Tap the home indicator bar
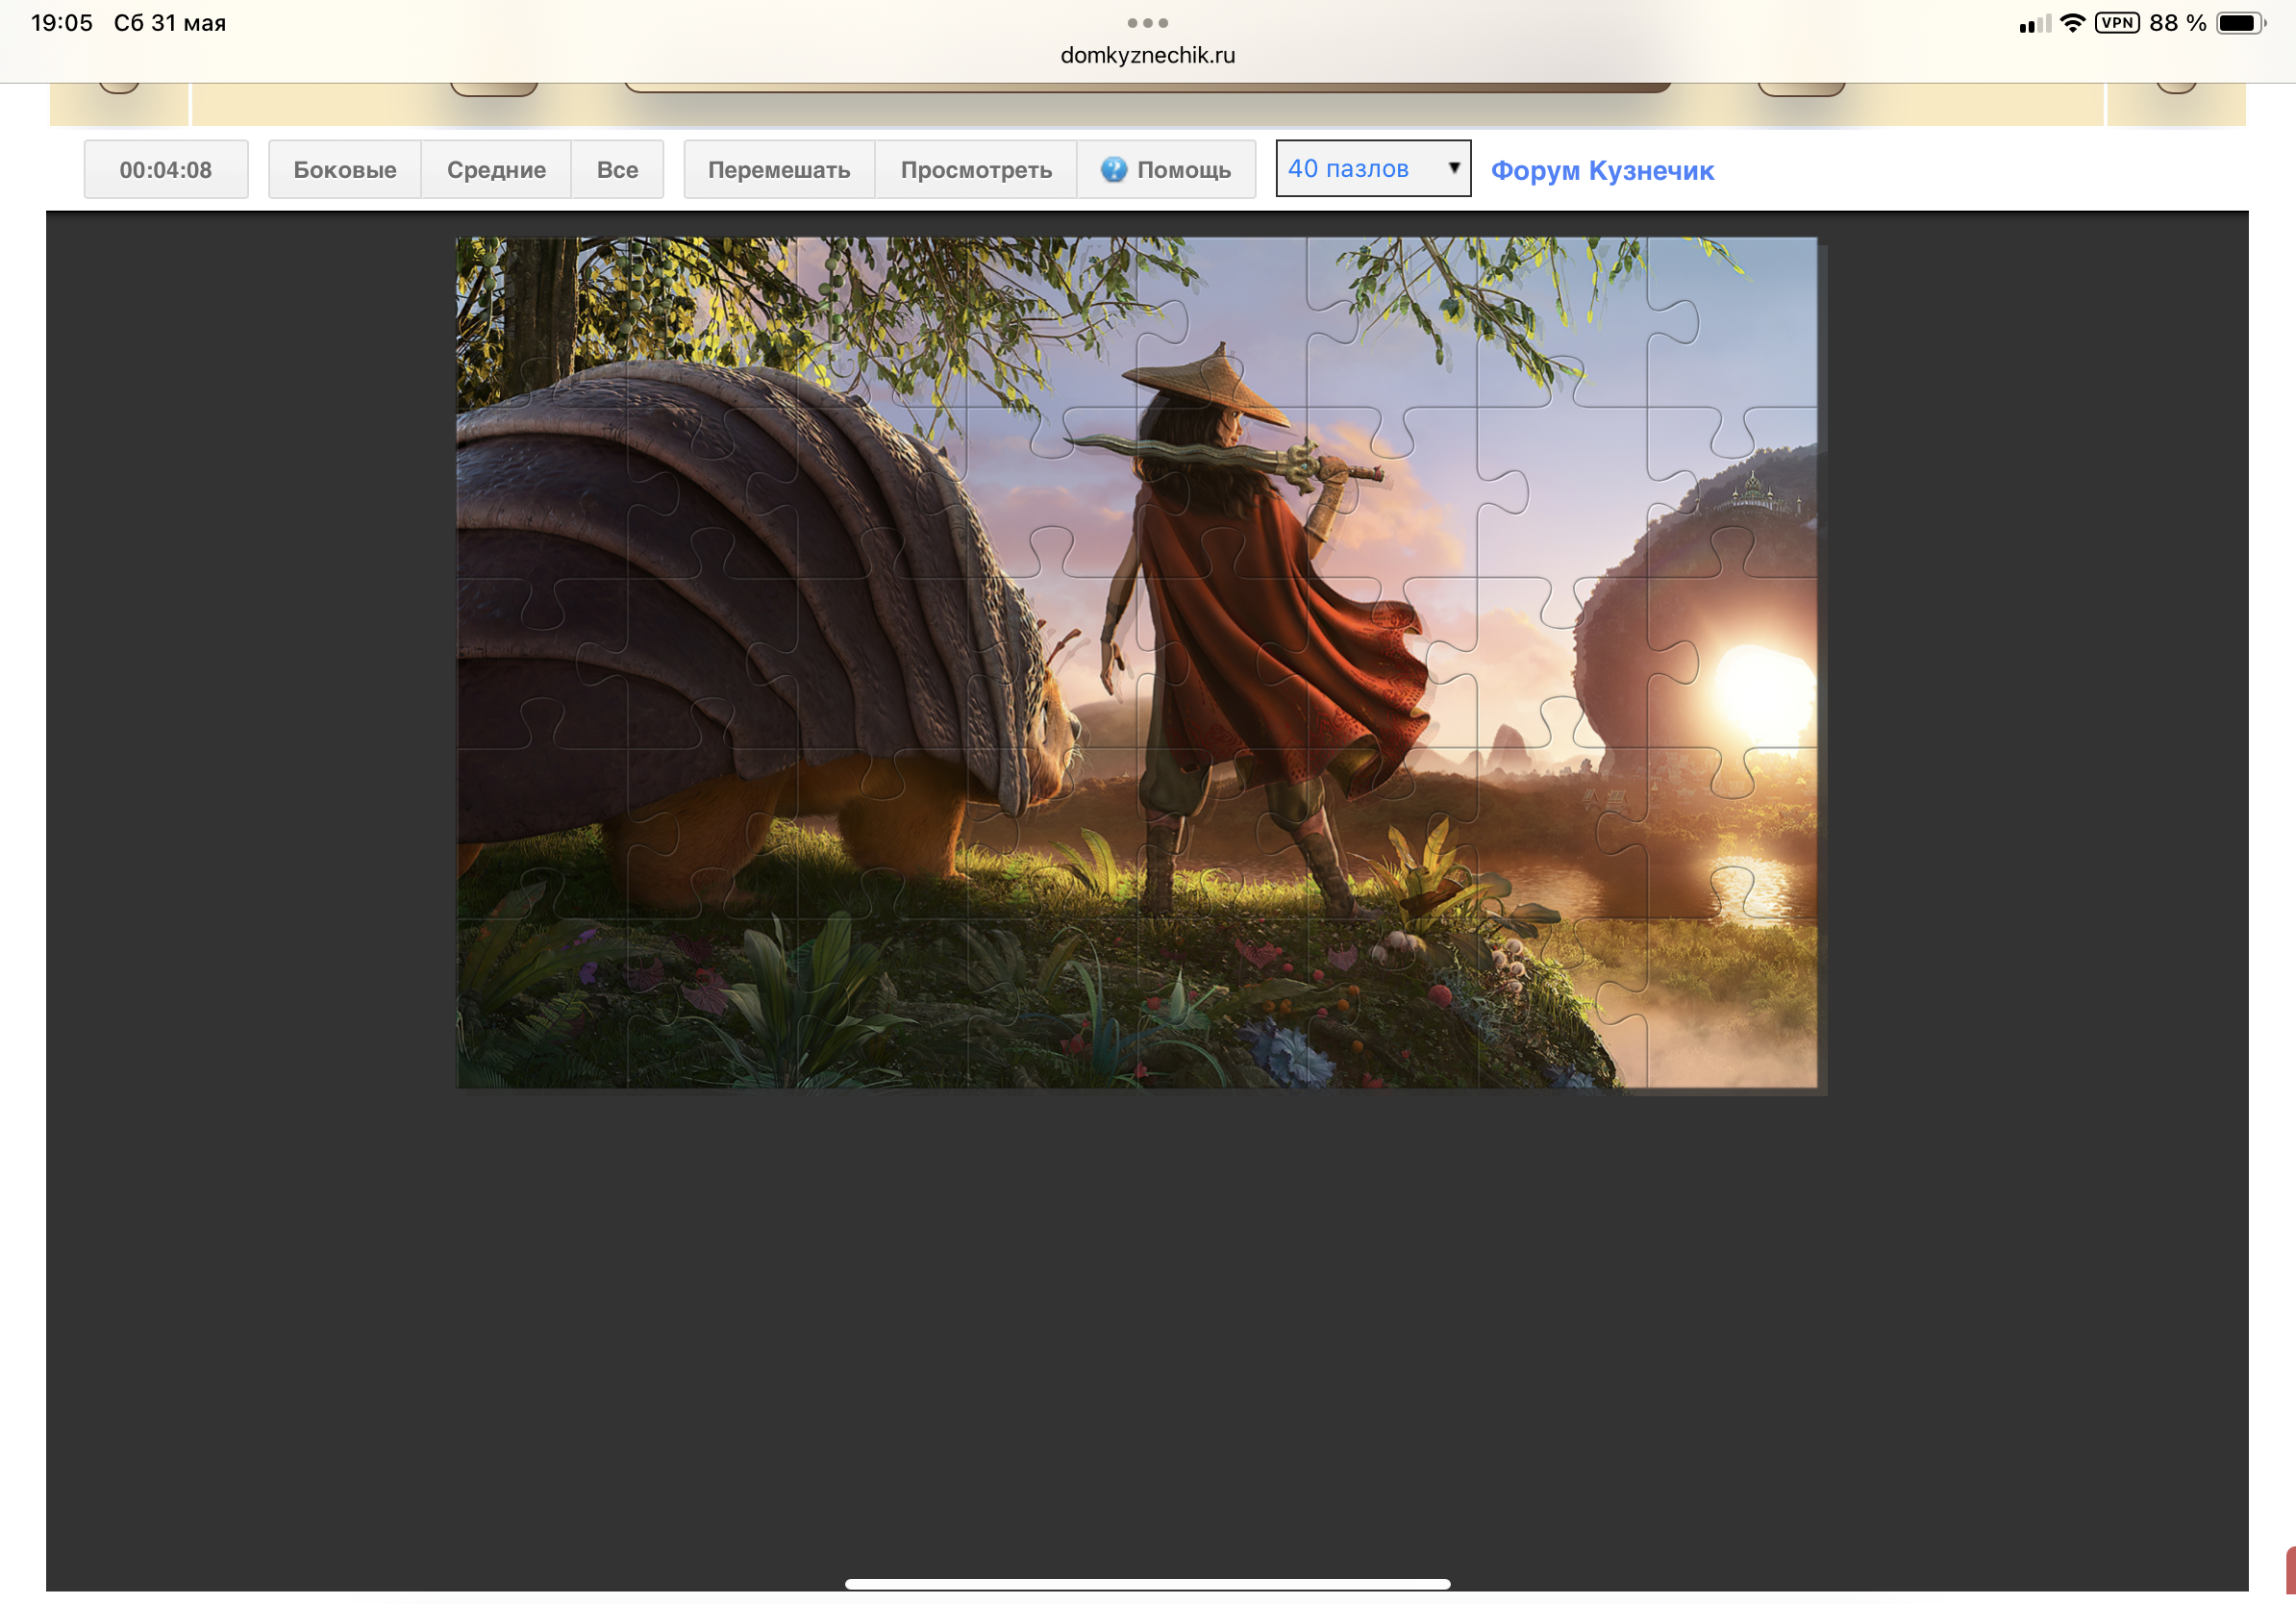 point(1147,1584)
